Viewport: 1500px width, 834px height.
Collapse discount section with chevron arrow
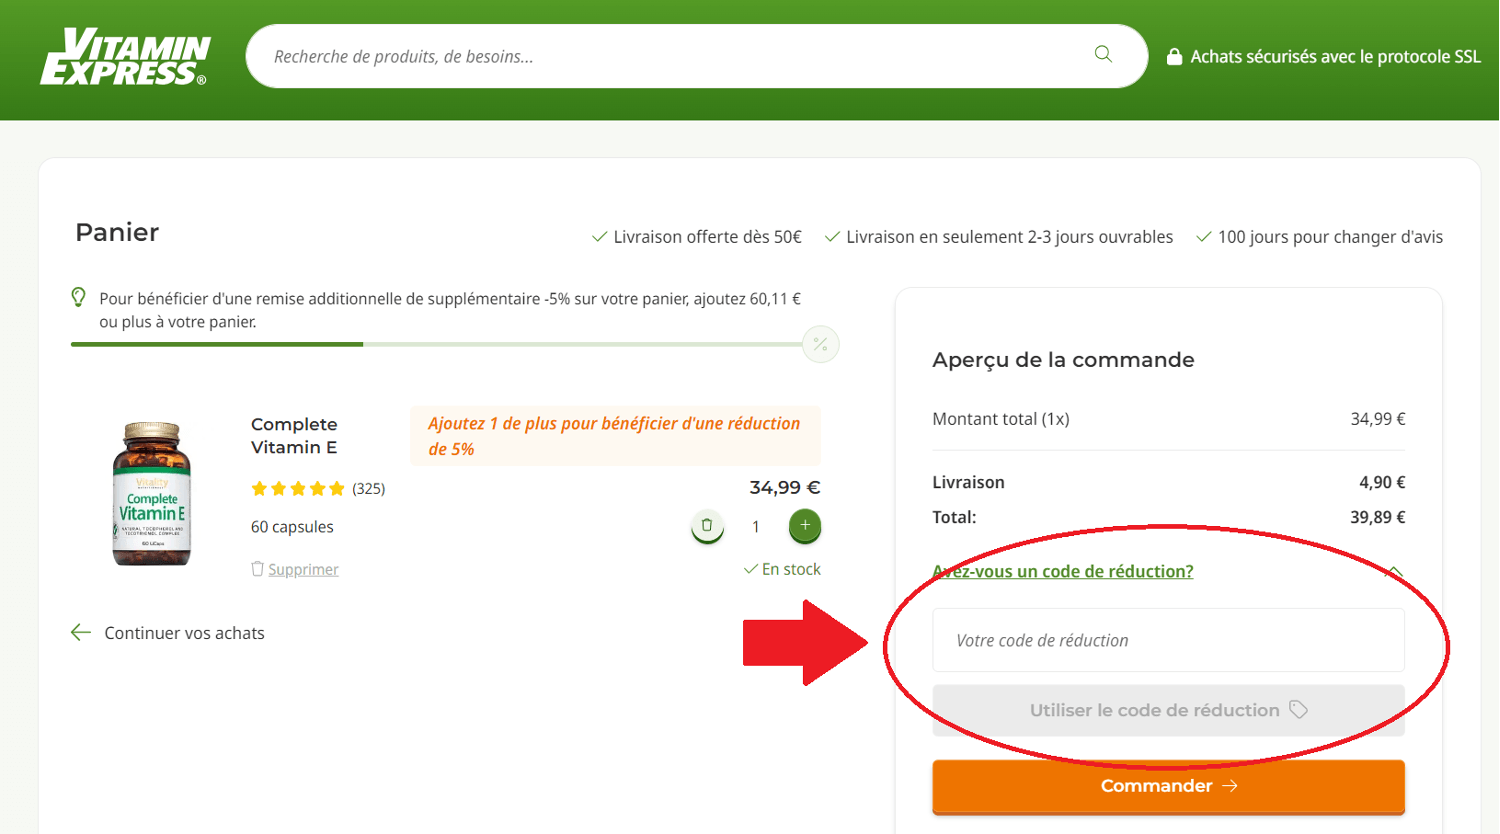(1394, 572)
